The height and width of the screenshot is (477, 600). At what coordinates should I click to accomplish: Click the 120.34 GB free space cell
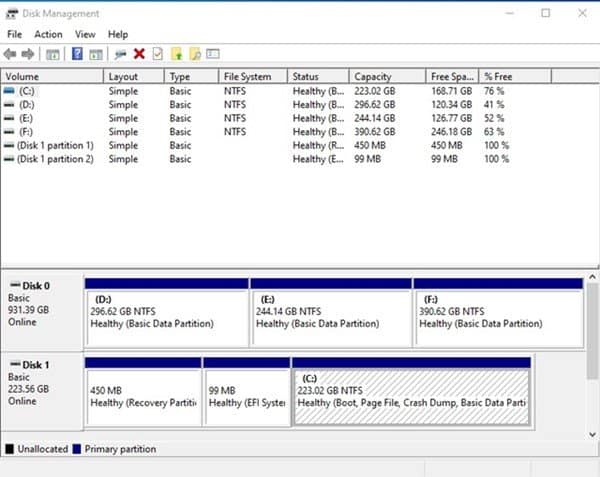coord(452,104)
